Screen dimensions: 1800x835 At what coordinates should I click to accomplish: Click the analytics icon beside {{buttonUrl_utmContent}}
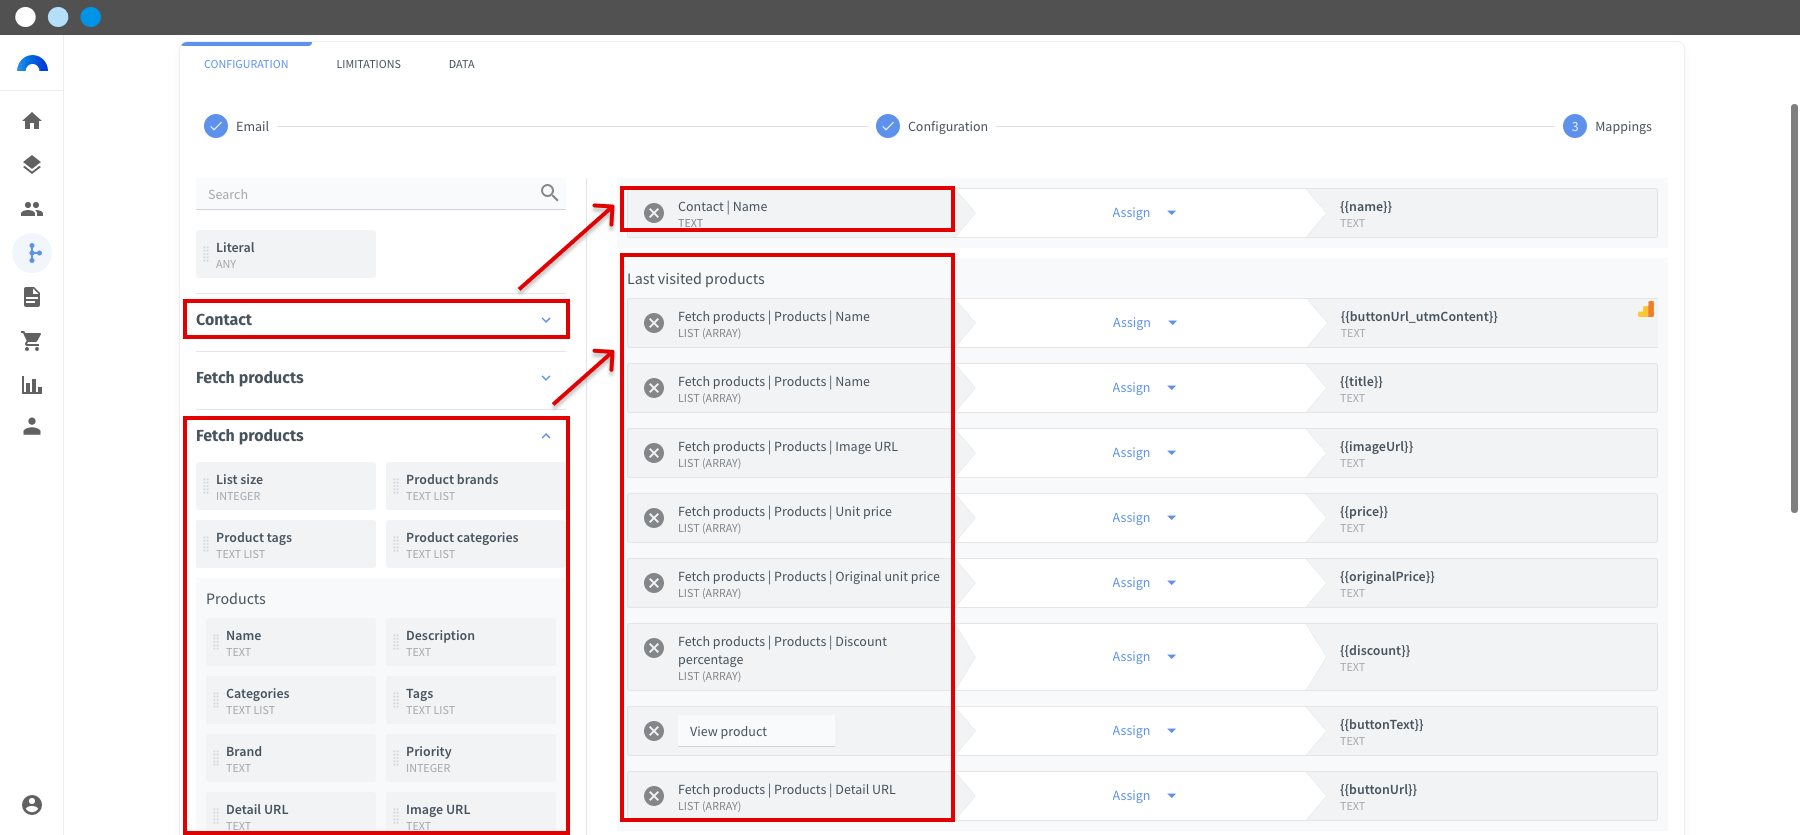tap(1646, 310)
